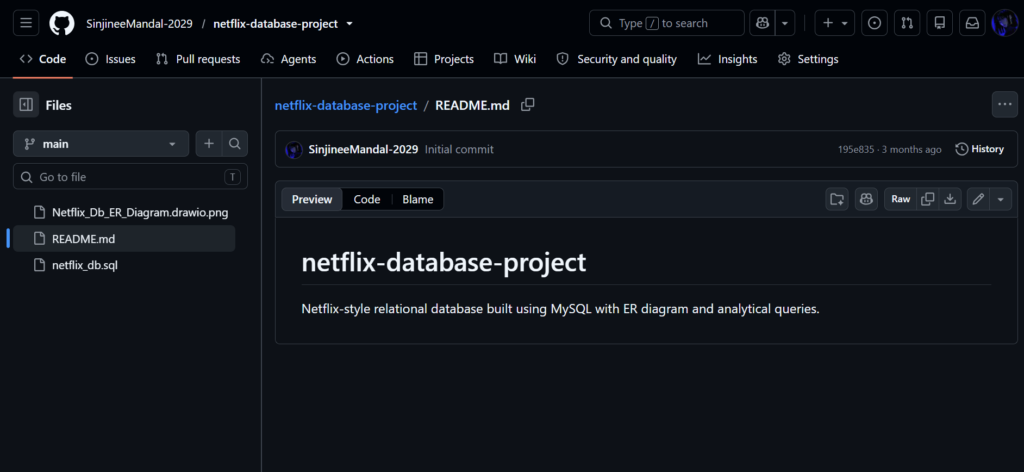
Task: Collapse the Files tree side panel
Action: [x=26, y=104]
